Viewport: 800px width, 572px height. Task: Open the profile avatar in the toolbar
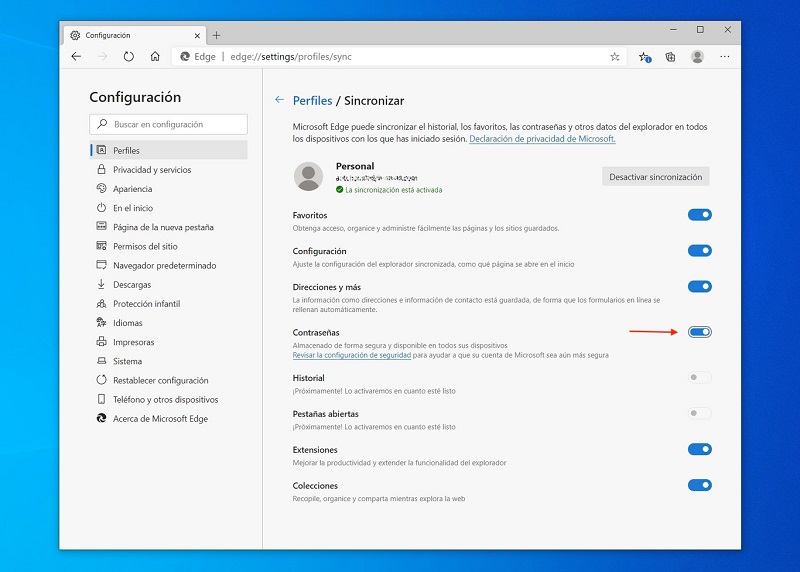[697, 57]
